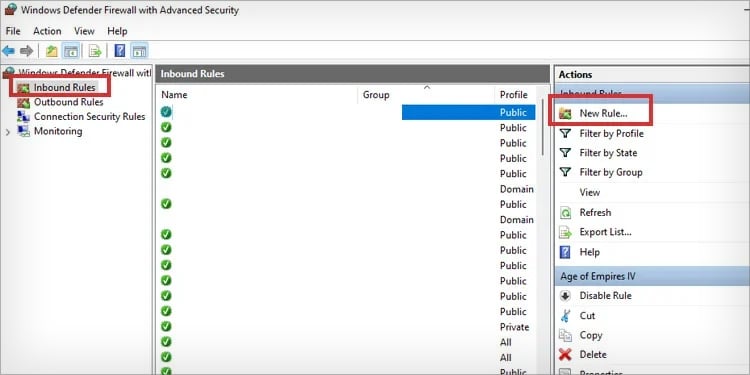The image size is (750, 375).
Task: Select Inbound Rules in the console tree
Action: coord(65,88)
